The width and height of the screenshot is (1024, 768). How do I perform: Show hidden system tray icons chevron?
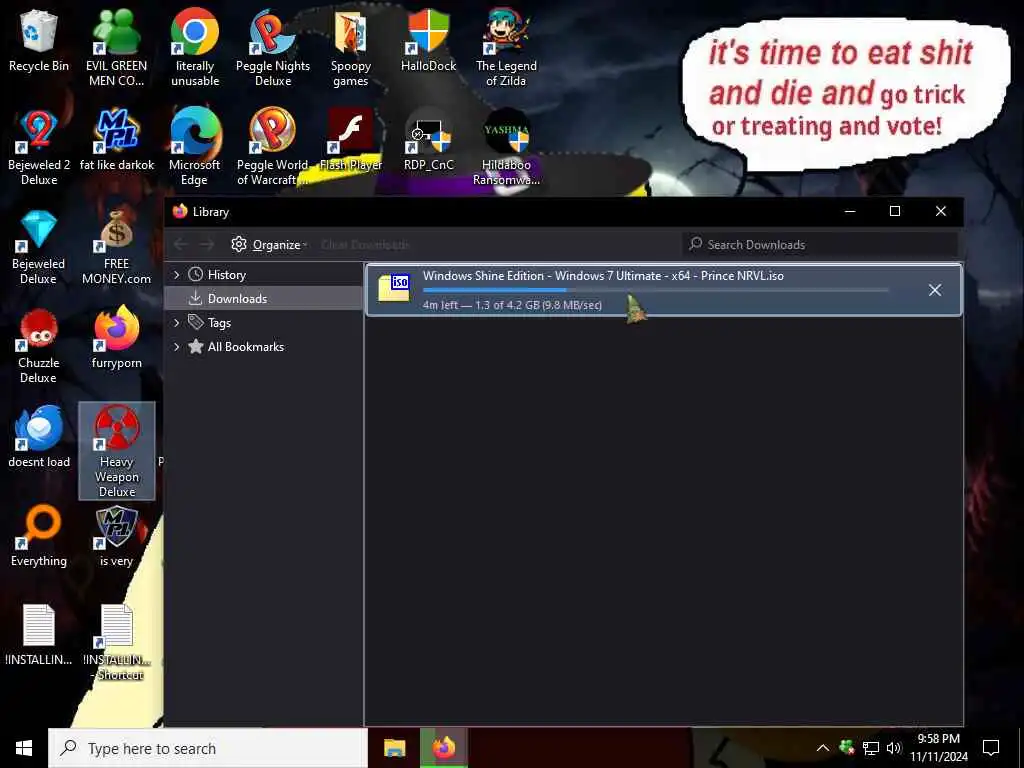click(x=823, y=748)
